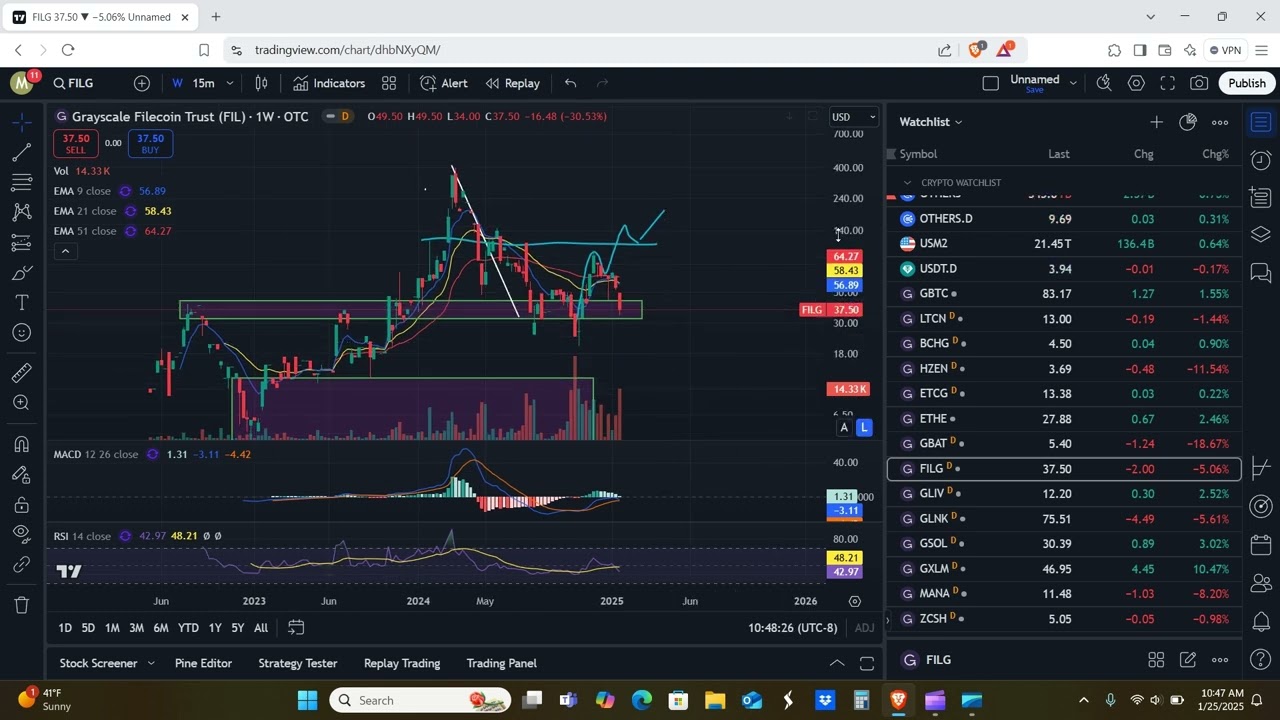This screenshot has width=1280, height=720.
Task: Open the forecasting and measurement tools
Action: pyautogui.click(x=21, y=242)
